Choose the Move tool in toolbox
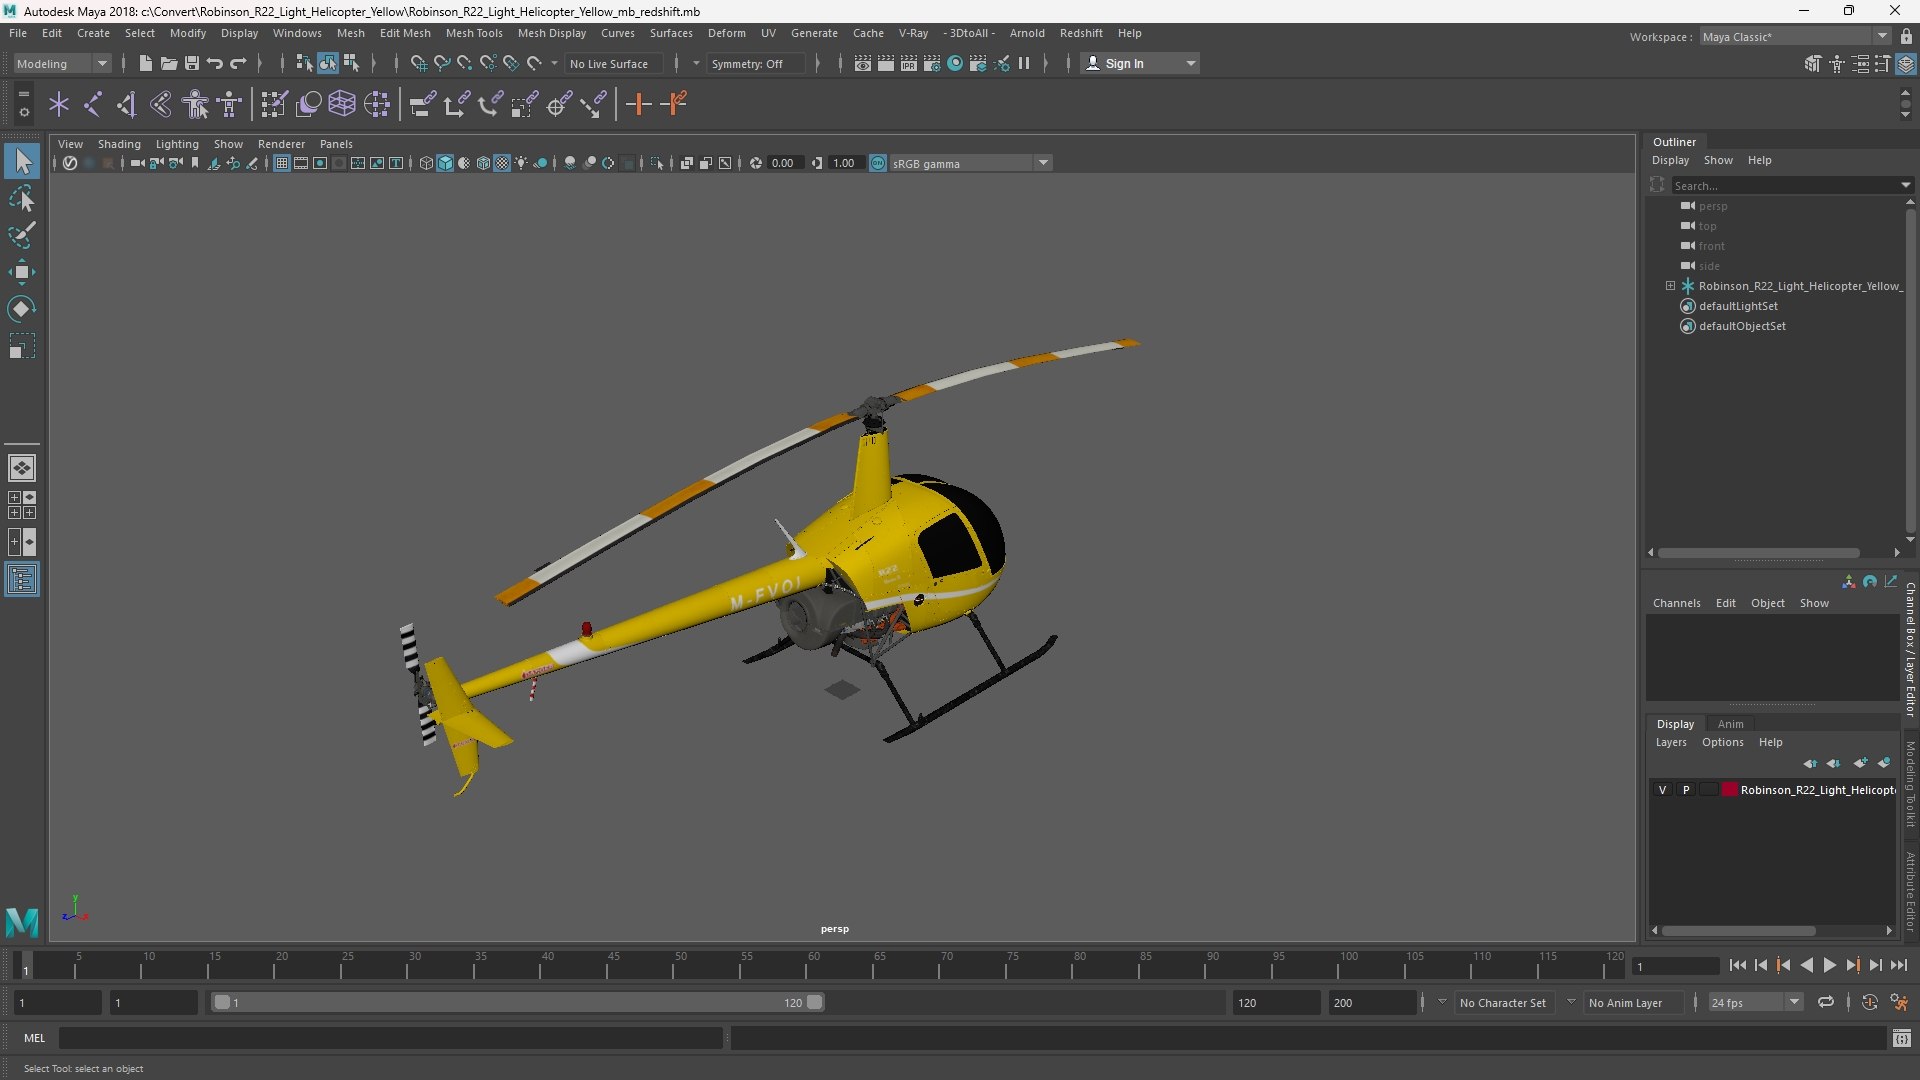 pyautogui.click(x=22, y=272)
